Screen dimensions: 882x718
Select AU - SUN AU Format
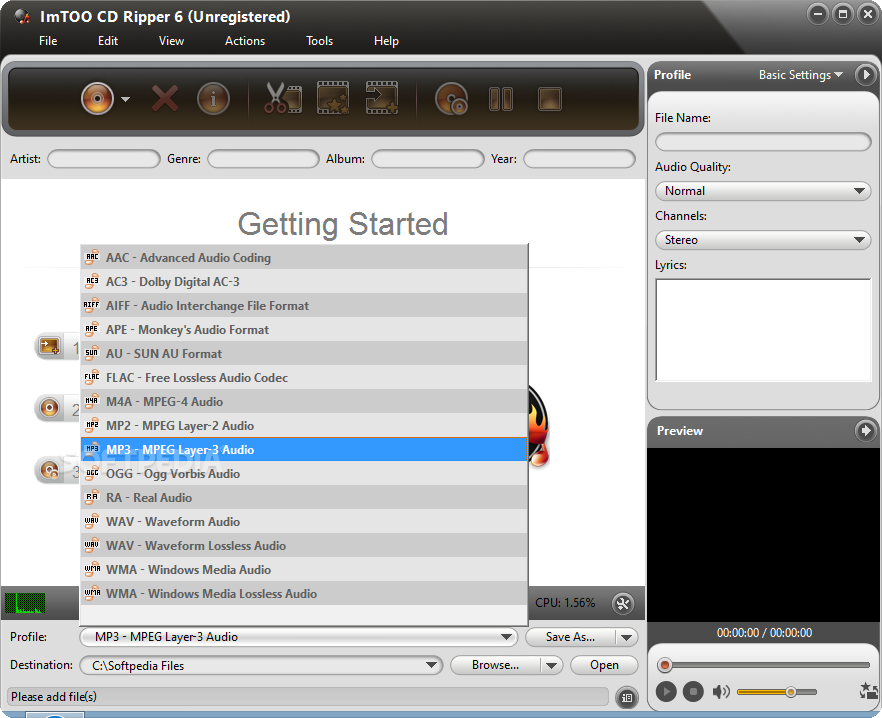tap(304, 353)
